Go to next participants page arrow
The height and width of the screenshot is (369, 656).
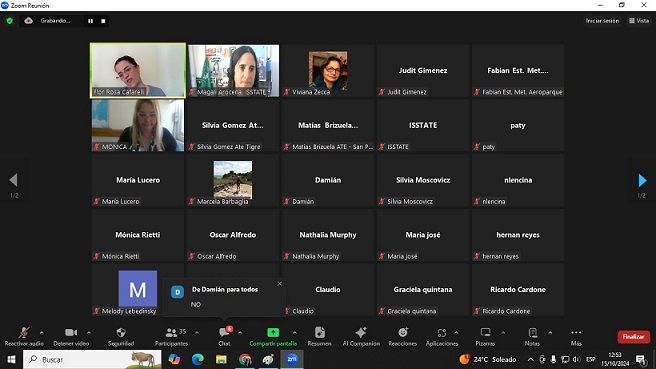(642, 180)
